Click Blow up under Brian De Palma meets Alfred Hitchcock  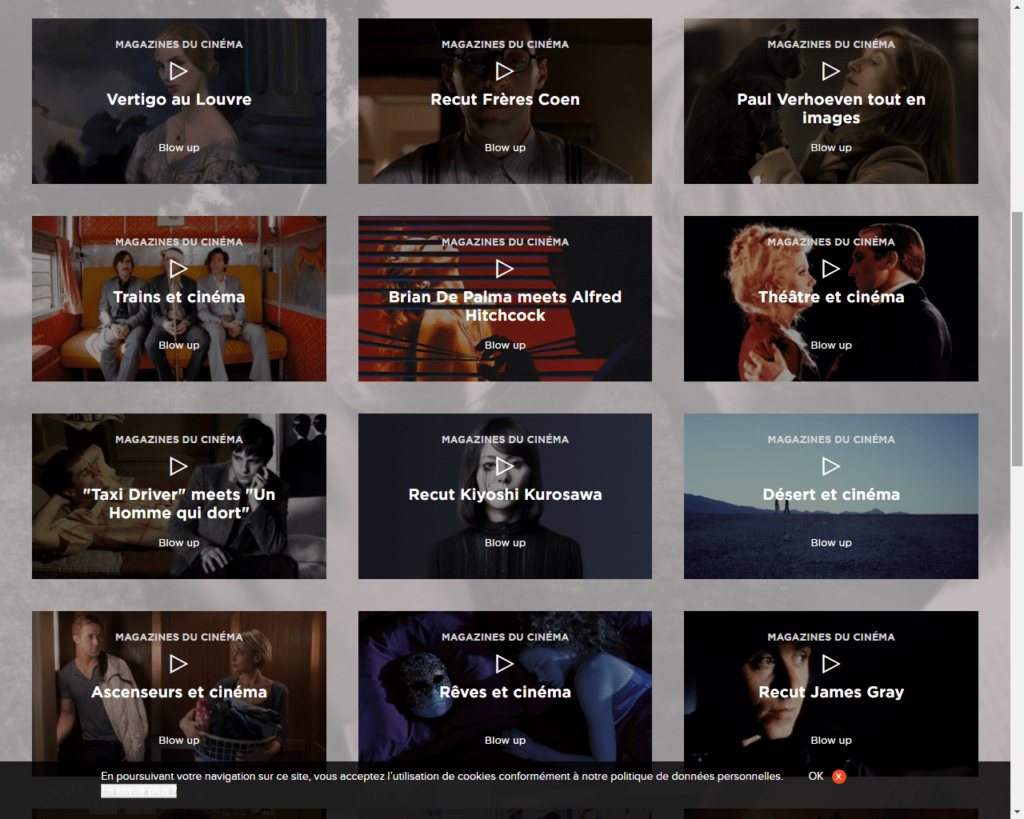tap(505, 345)
